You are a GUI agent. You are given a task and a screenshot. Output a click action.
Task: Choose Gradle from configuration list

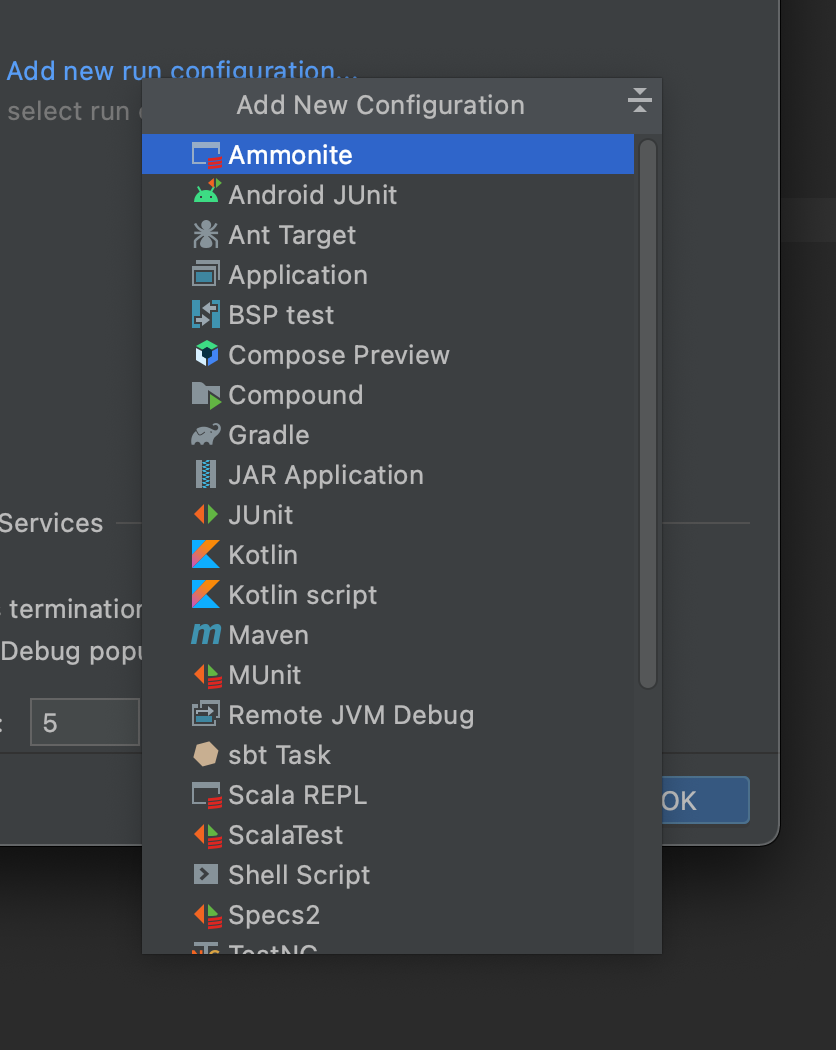tap(388, 435)
